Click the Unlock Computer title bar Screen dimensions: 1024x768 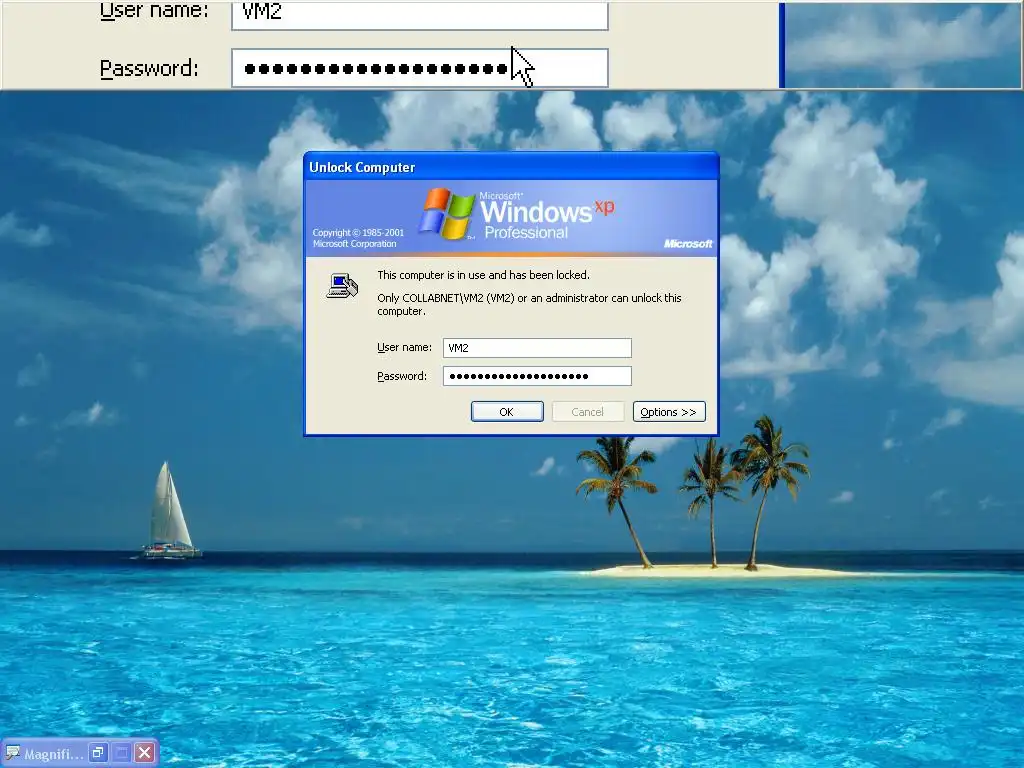click(511, 167)
